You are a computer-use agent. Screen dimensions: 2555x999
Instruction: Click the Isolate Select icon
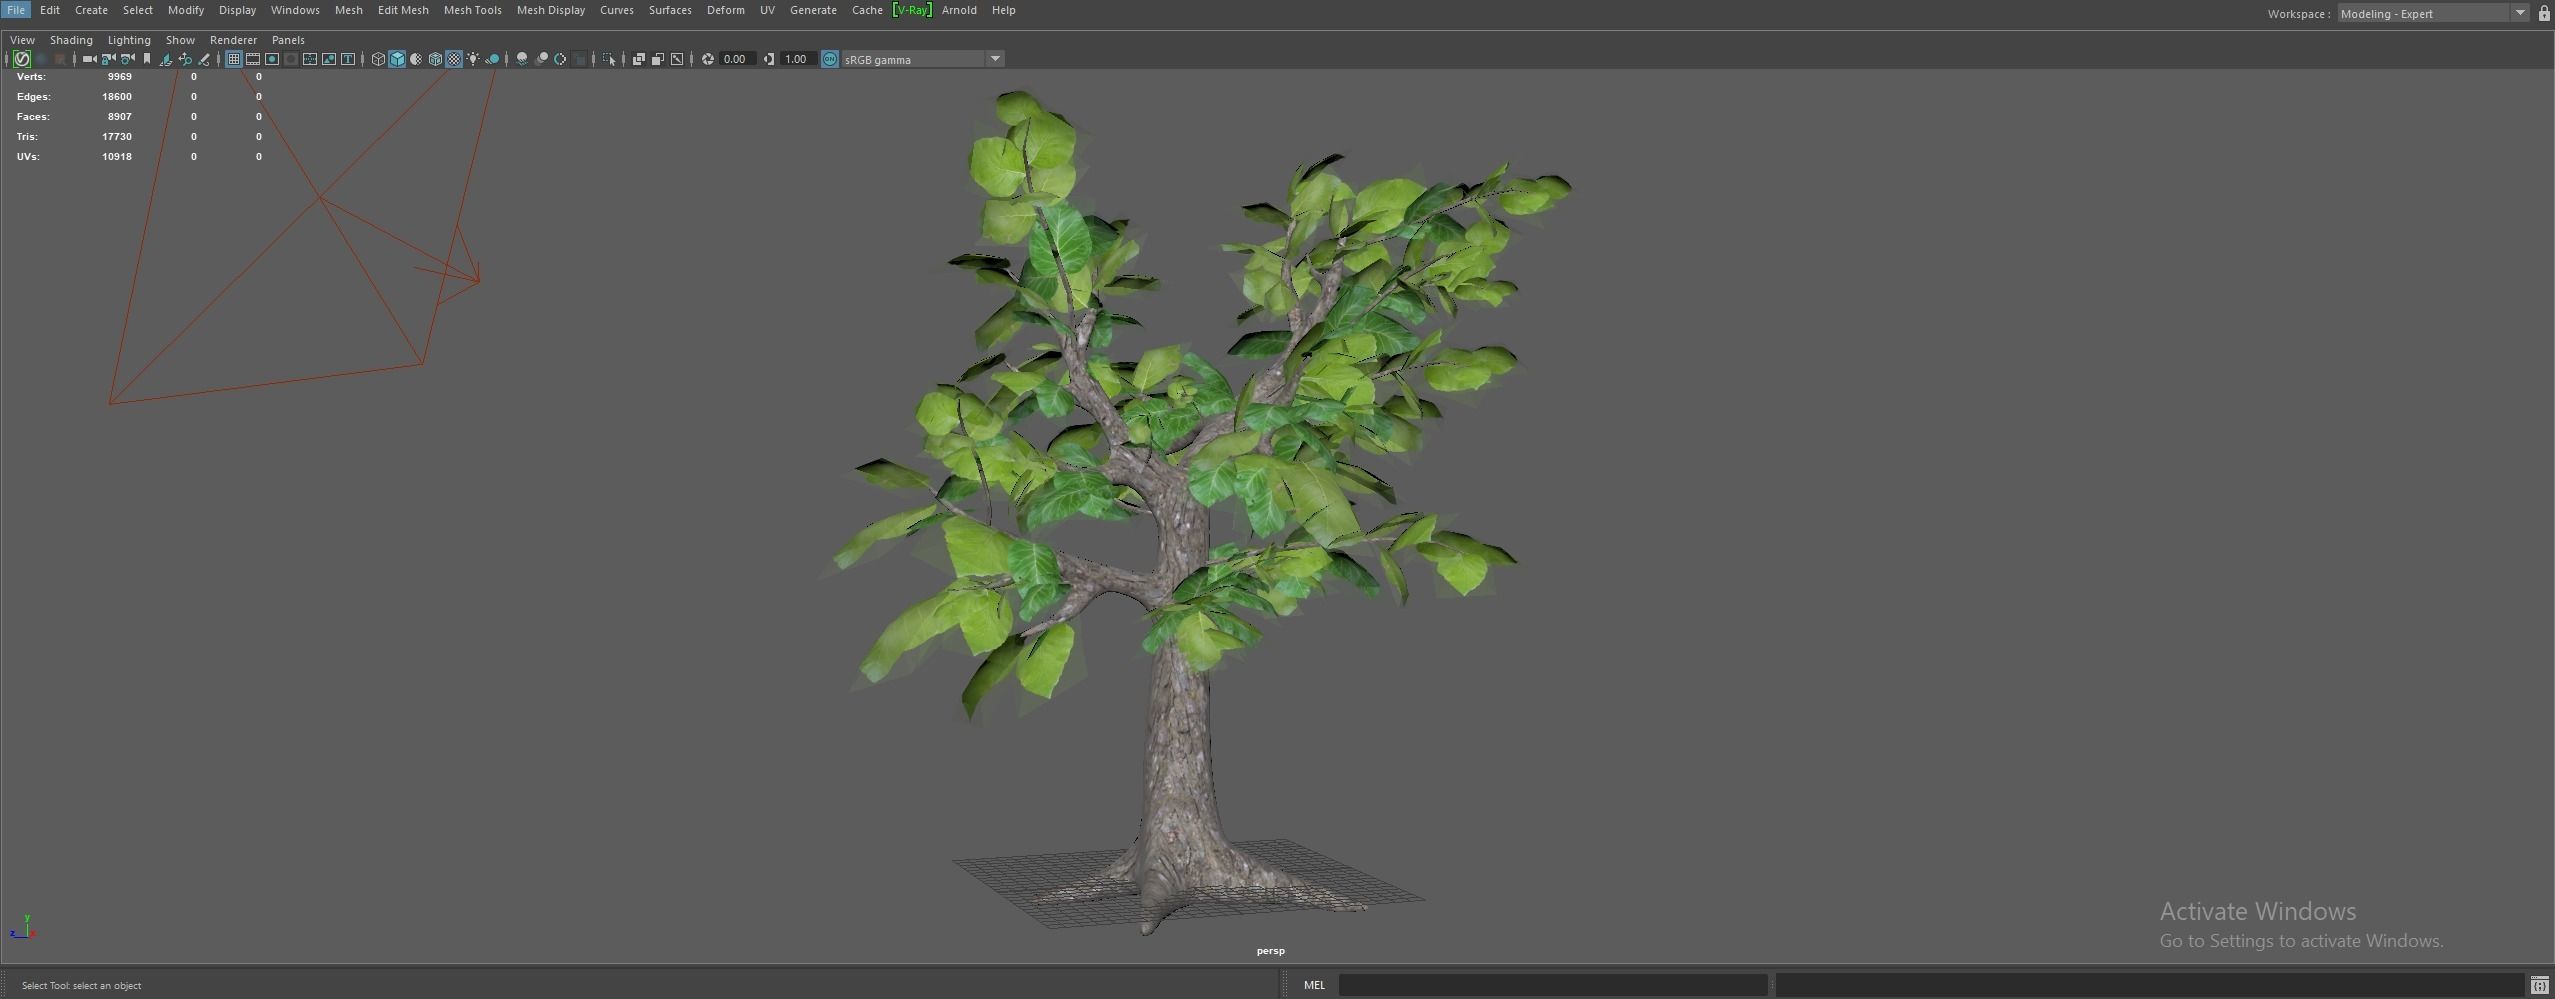(609, 59)
